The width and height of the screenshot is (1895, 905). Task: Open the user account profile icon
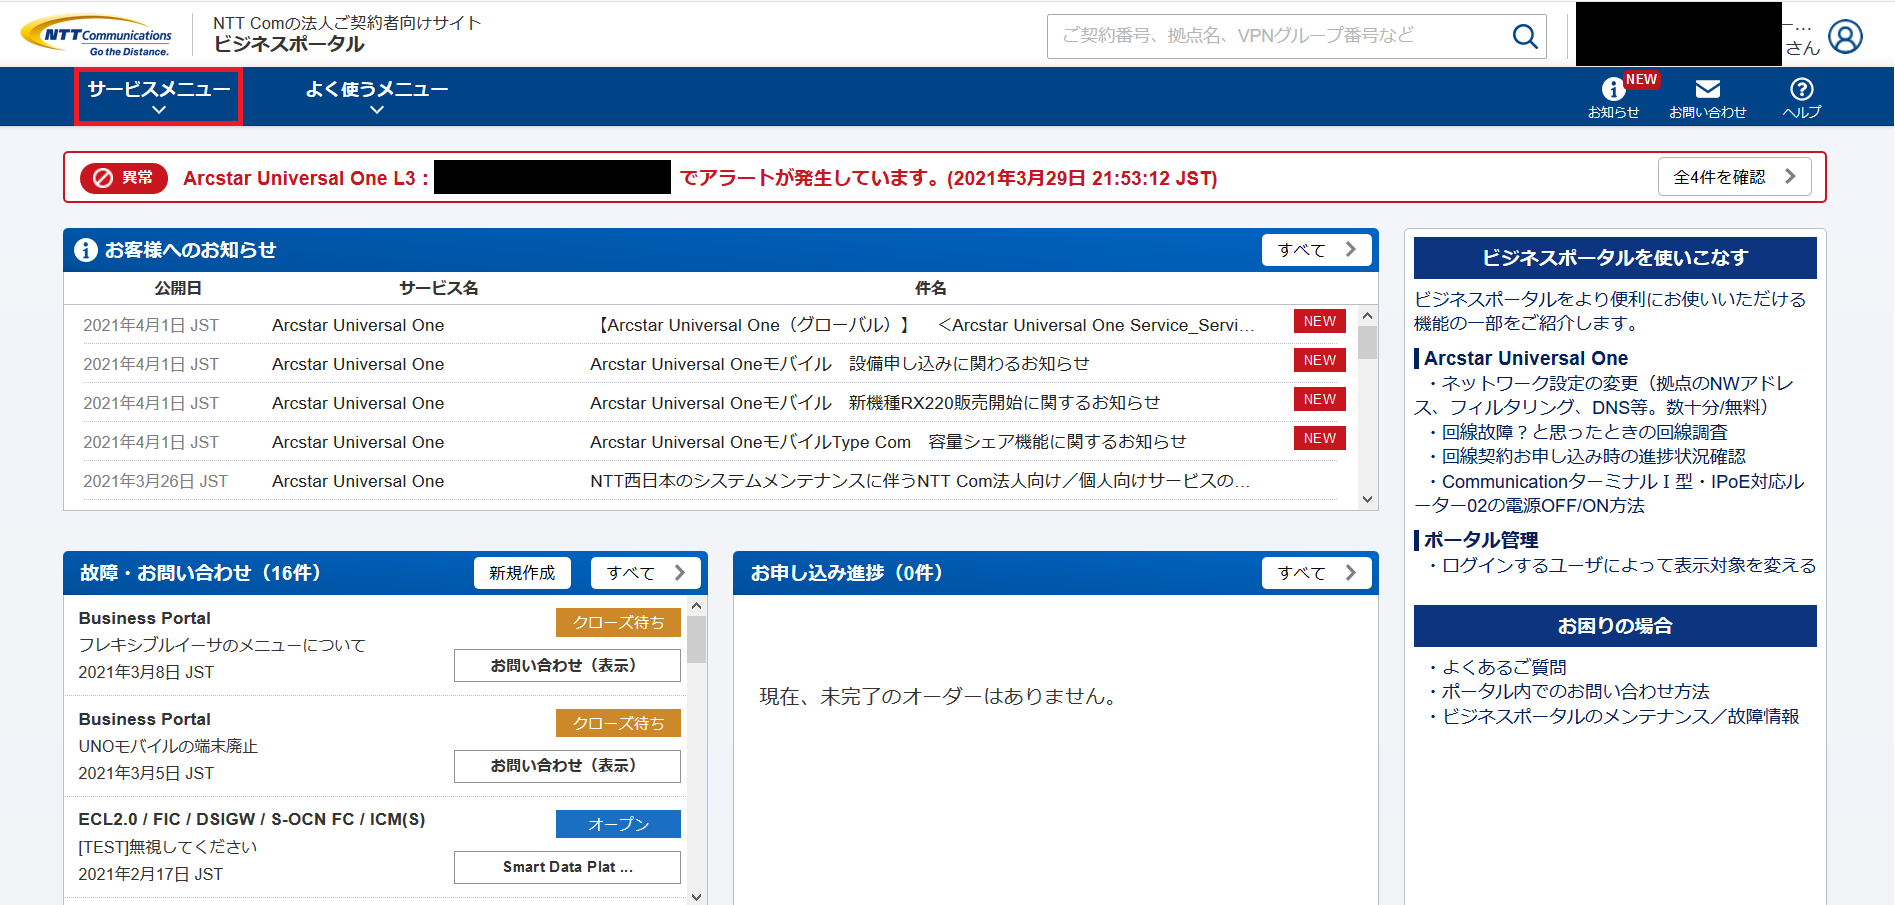[x=1845, y=37]
